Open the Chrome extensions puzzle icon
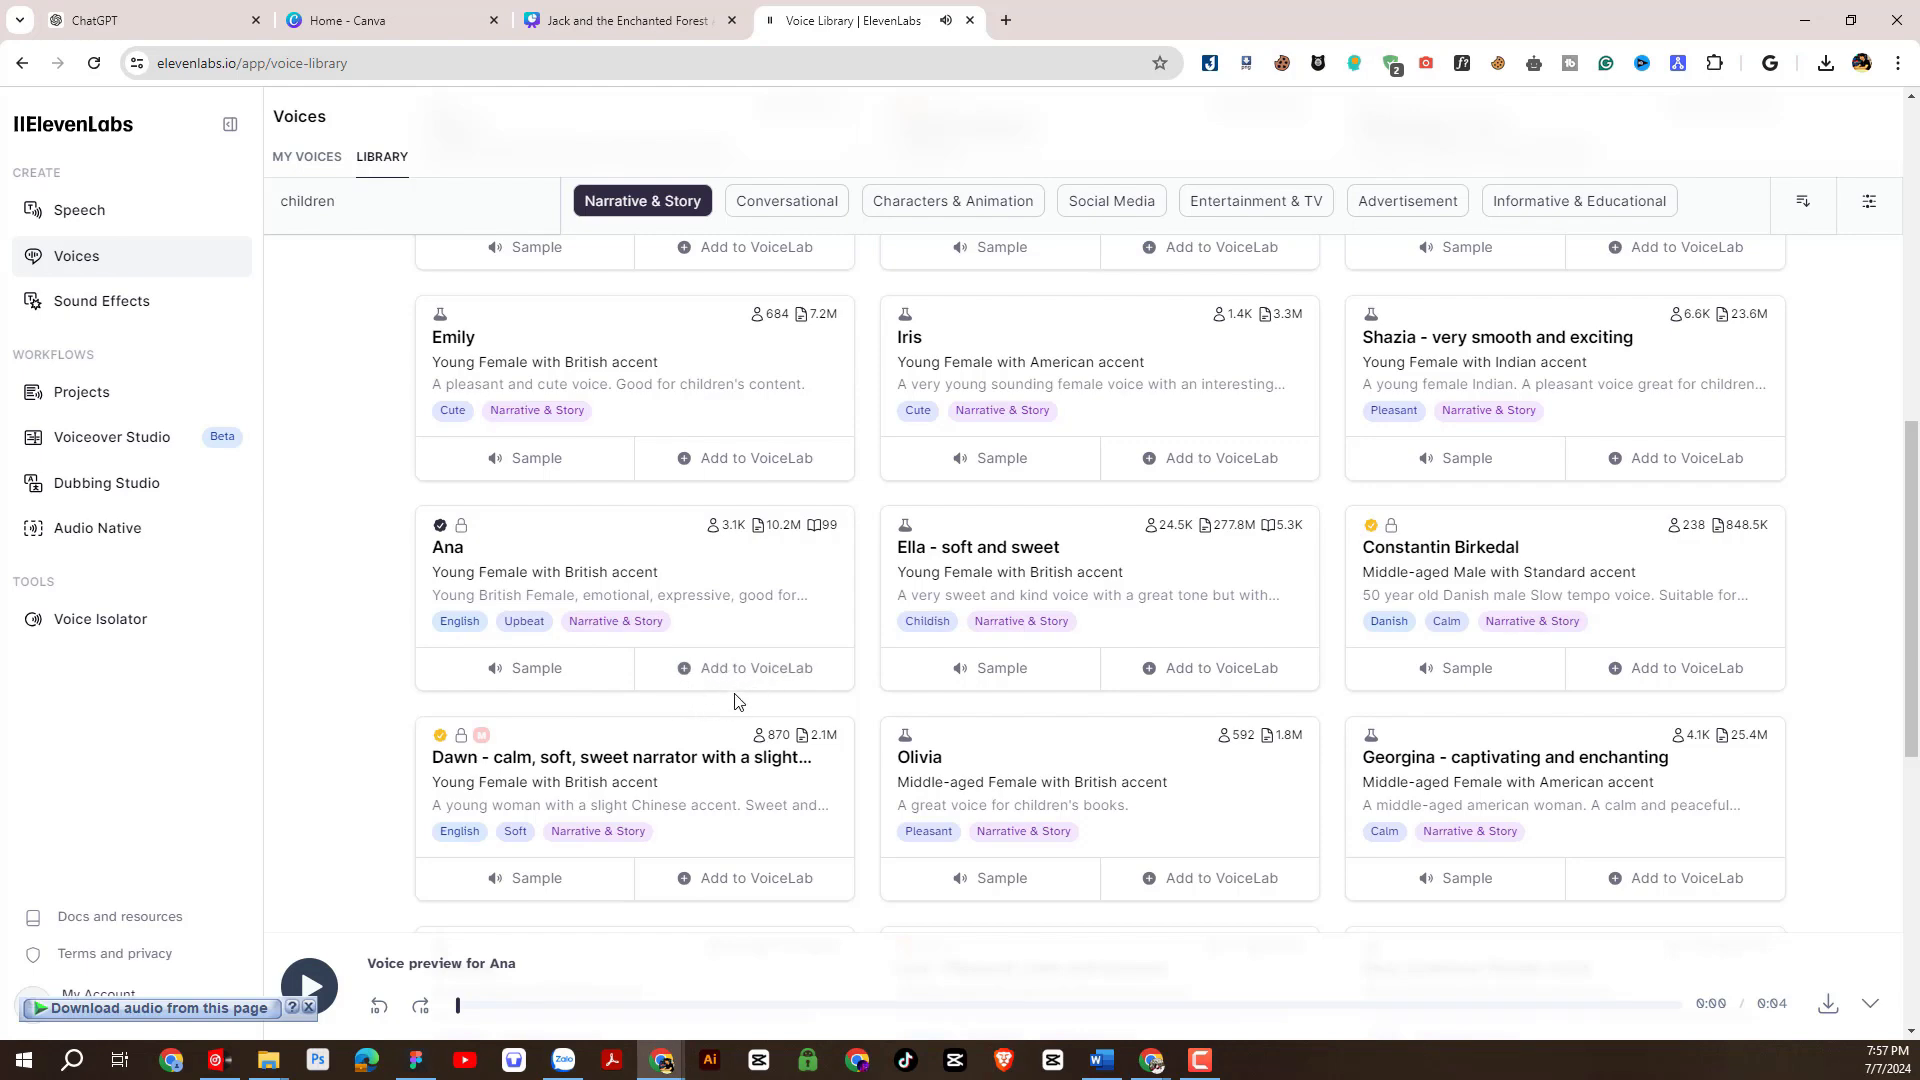This screenshot has height=1080, width=1920. click(x=1714, y=63)
